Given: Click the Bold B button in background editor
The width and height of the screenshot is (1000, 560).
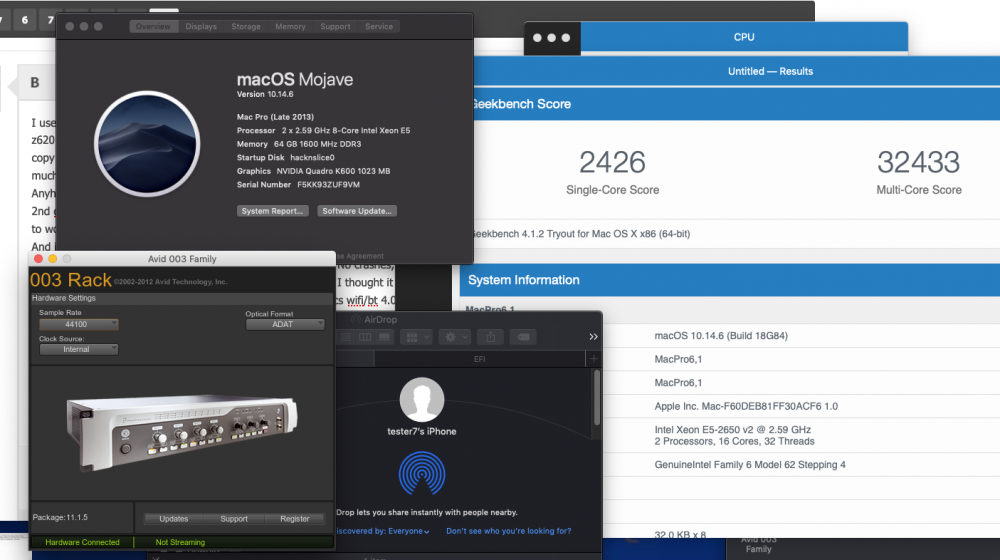Looking at the screenshot, I should coord(35,83).
